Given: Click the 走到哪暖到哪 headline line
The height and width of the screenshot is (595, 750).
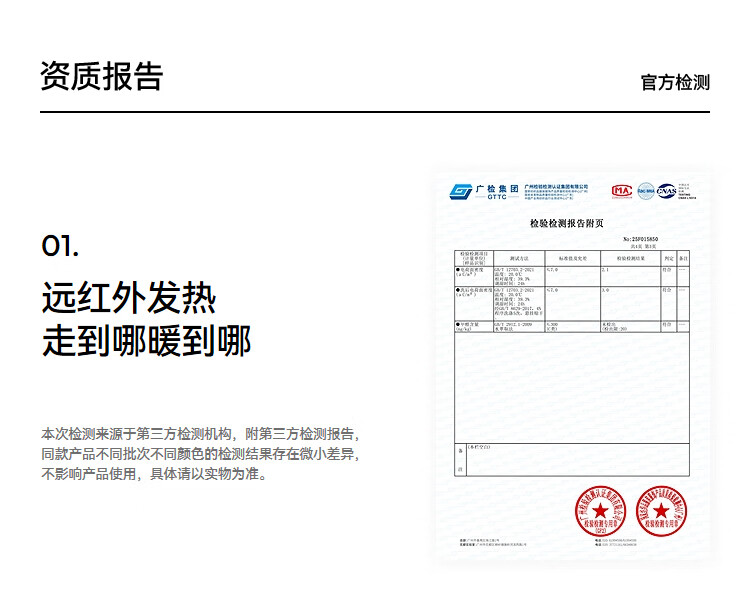Looking at the screenshot, I should 146,341.
